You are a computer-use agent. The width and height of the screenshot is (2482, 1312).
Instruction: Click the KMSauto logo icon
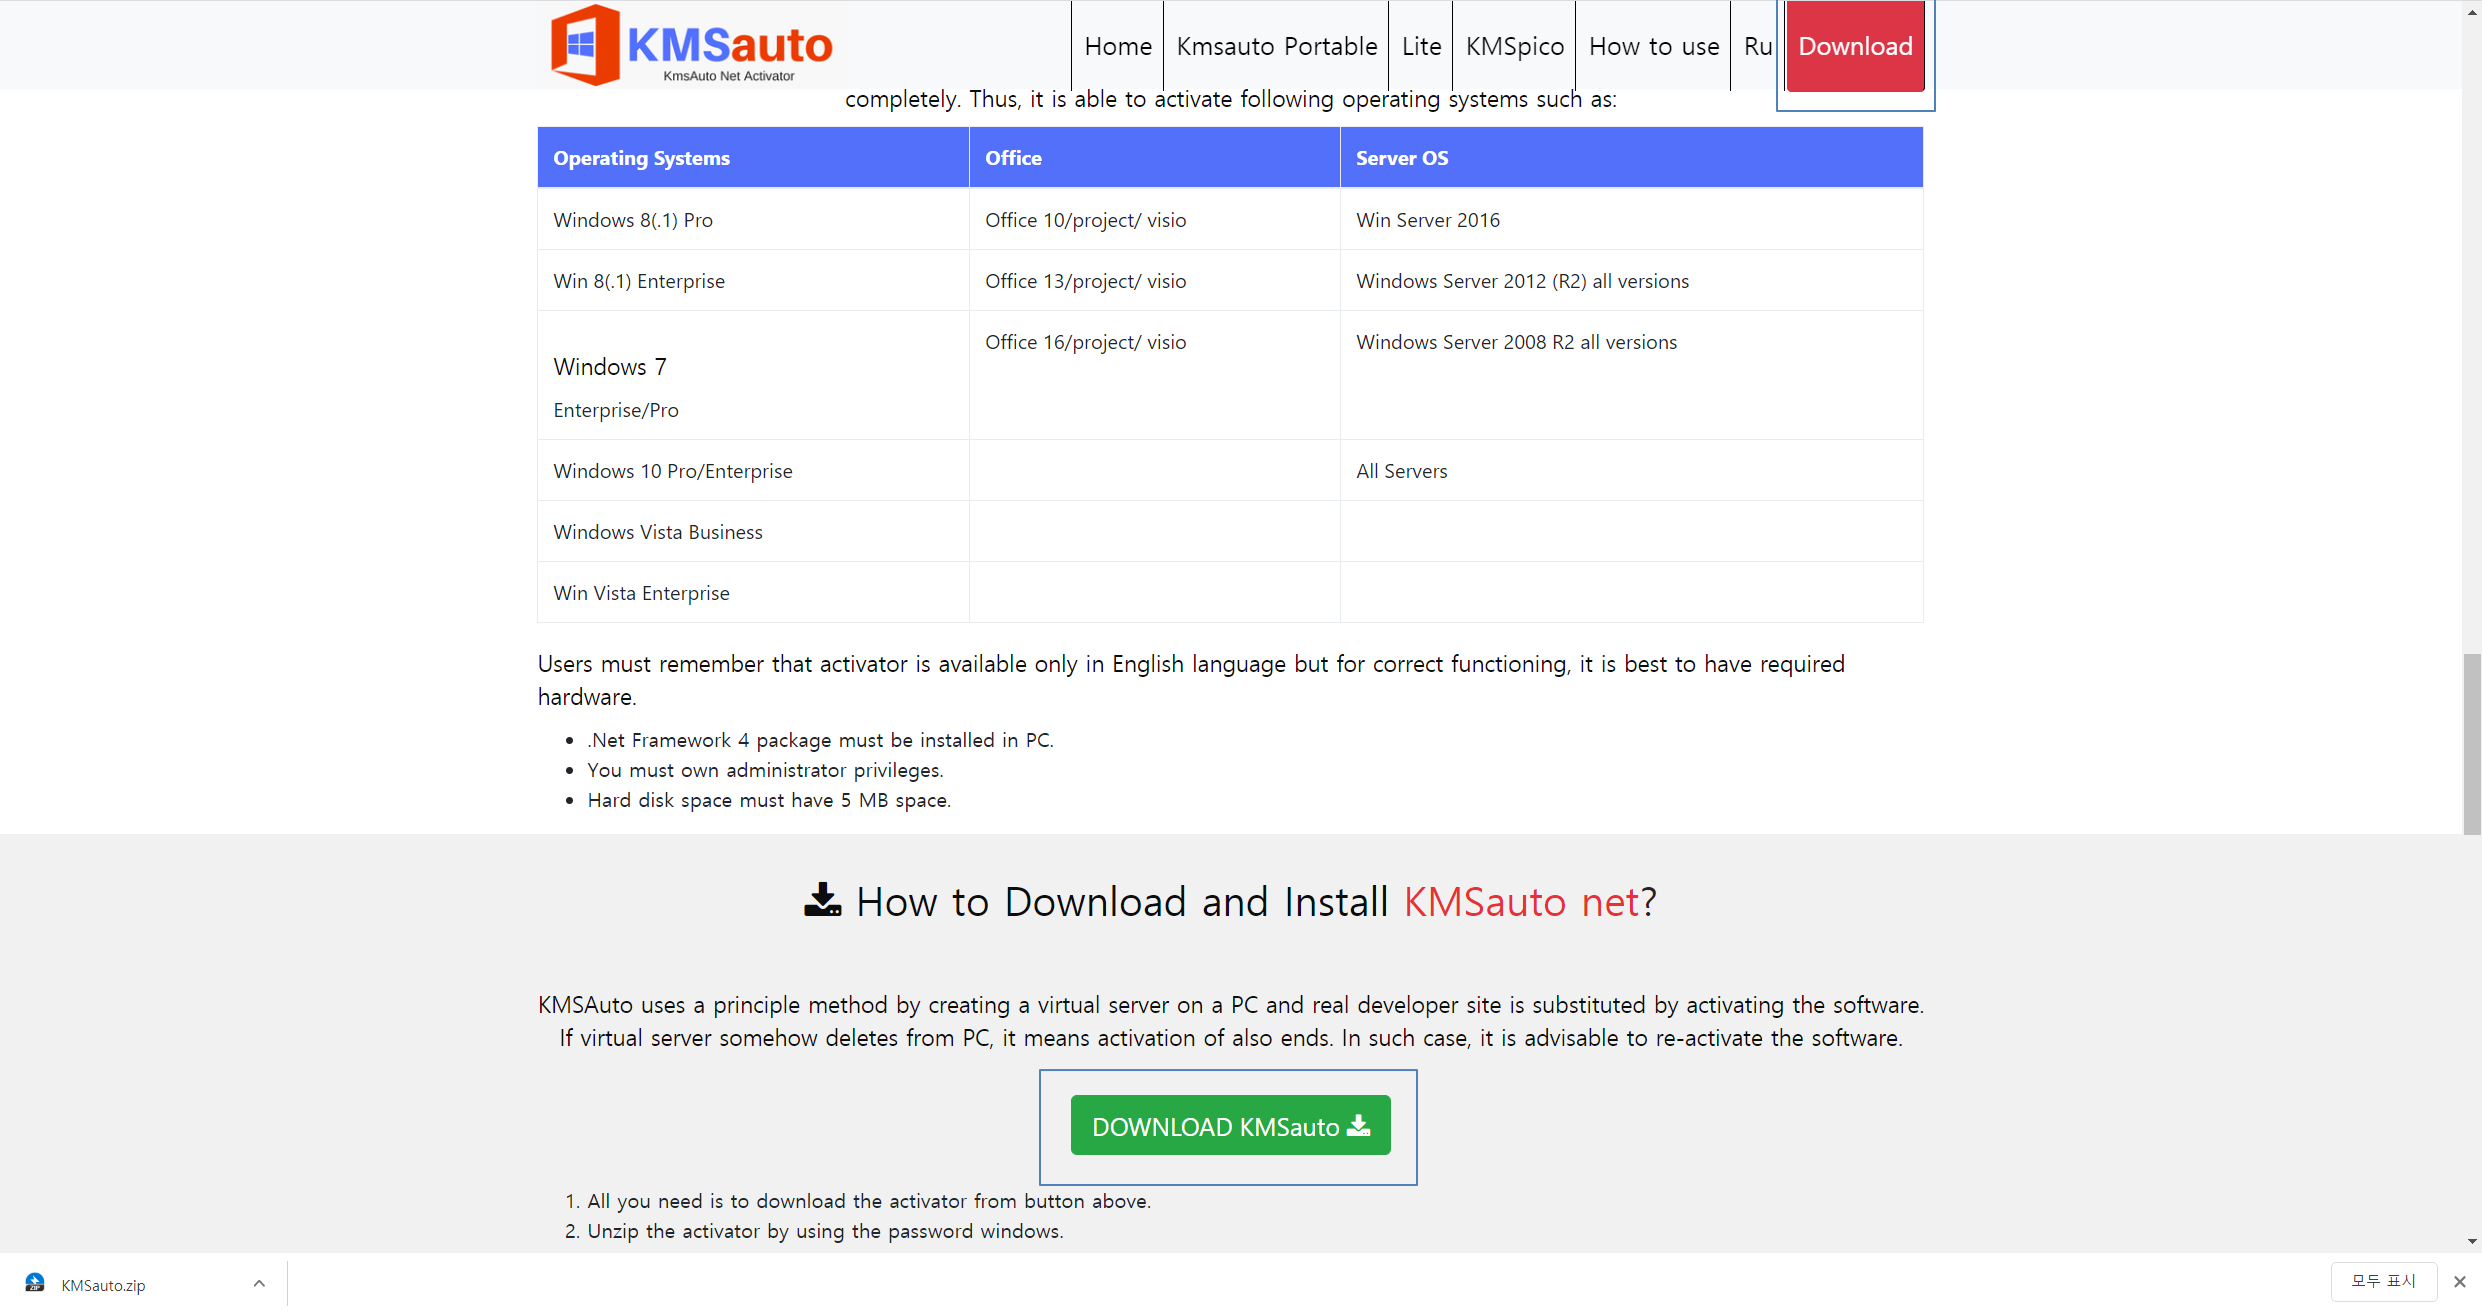pos(585,45)
